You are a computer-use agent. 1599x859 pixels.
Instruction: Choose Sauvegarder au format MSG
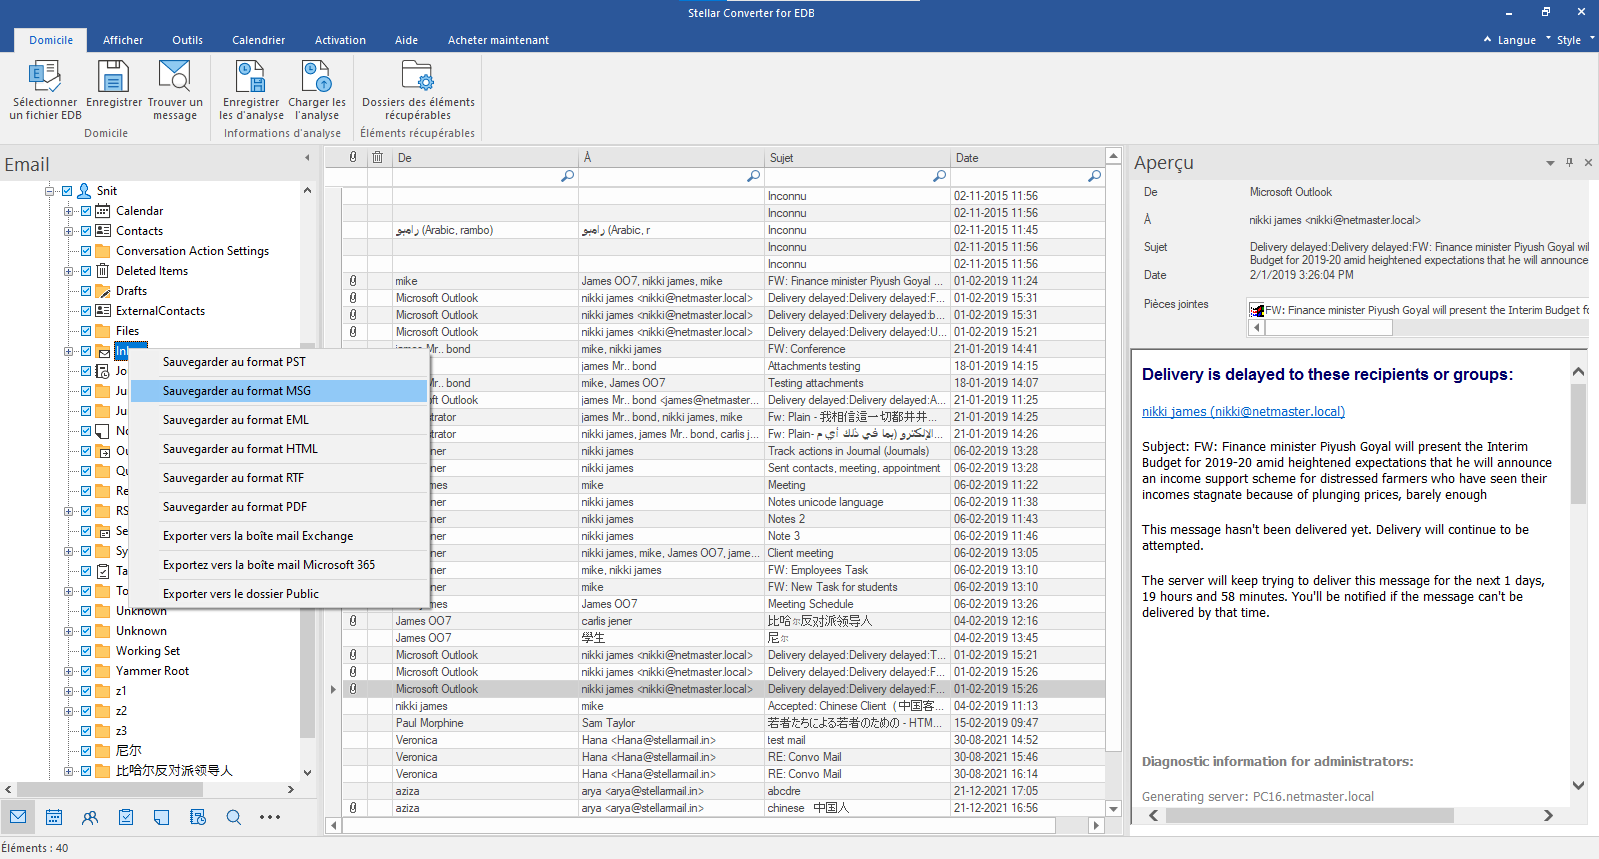tap(279, 391)
